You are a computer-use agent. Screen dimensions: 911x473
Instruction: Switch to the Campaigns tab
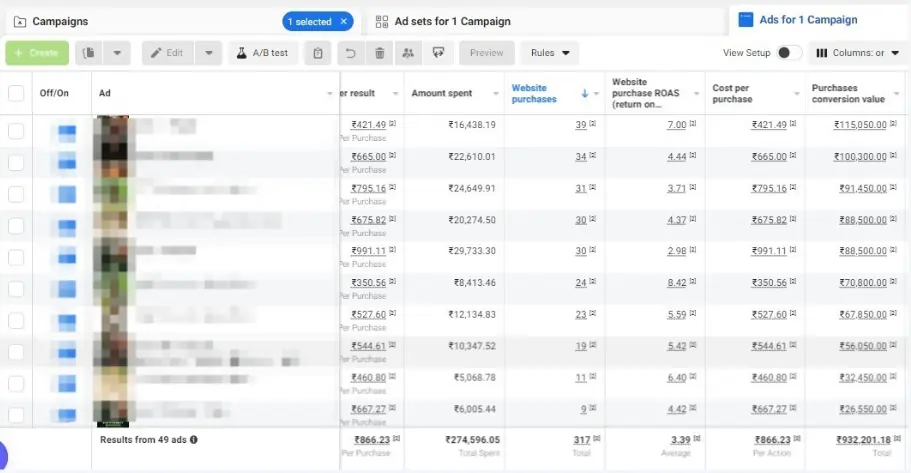pyautogui.click(x=60, y=21)
